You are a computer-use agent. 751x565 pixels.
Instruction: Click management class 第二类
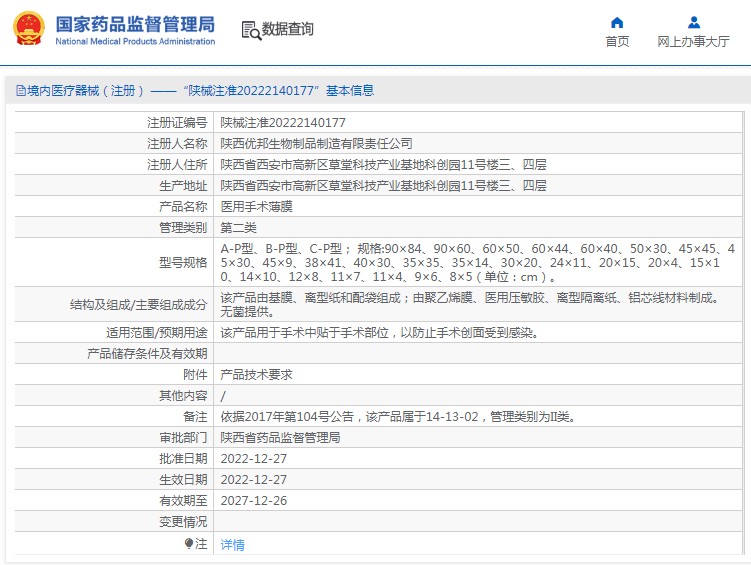pos(239,228)
